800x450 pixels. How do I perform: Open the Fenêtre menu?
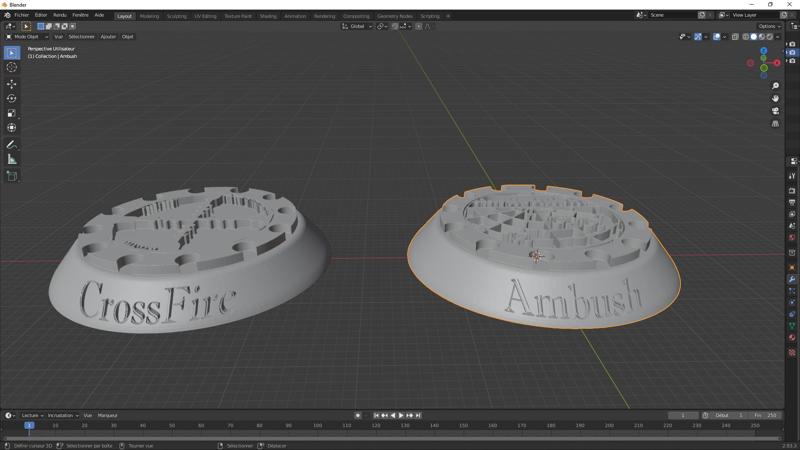coord(81,15)
